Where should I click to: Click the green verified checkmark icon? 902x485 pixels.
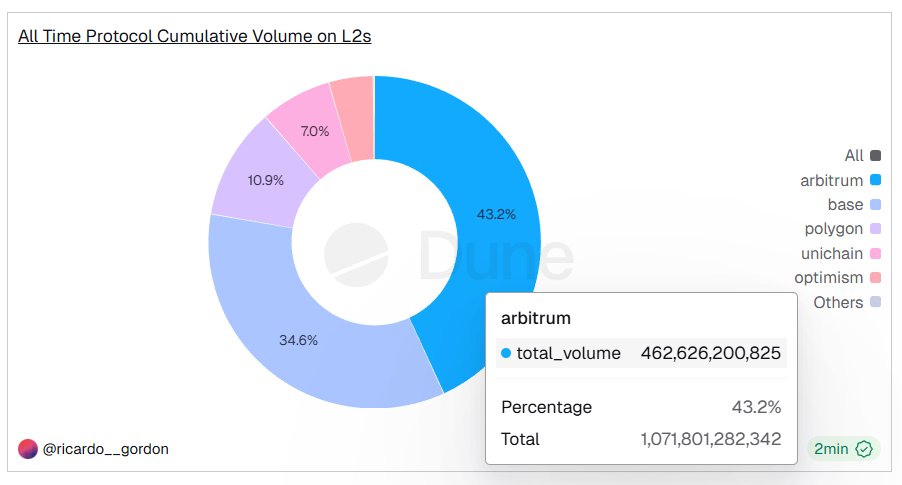tap(865, 449)
